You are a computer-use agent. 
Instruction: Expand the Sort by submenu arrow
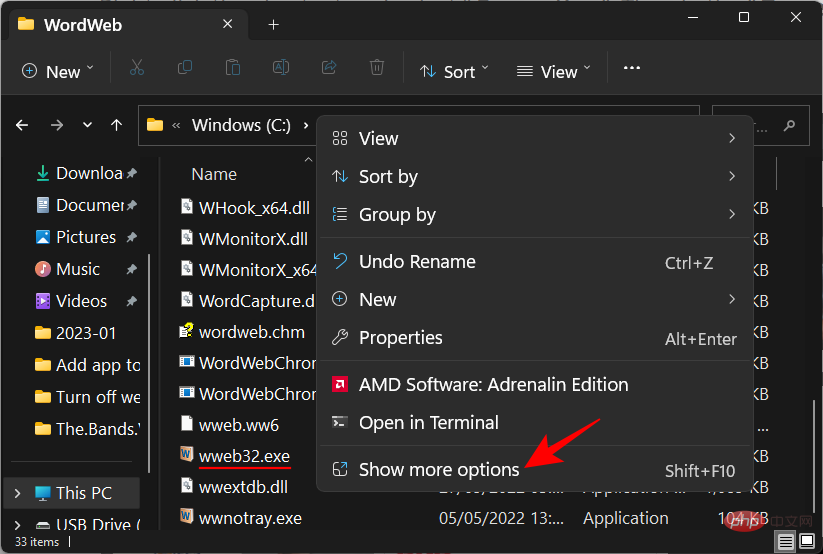click(x=732, y=176)
